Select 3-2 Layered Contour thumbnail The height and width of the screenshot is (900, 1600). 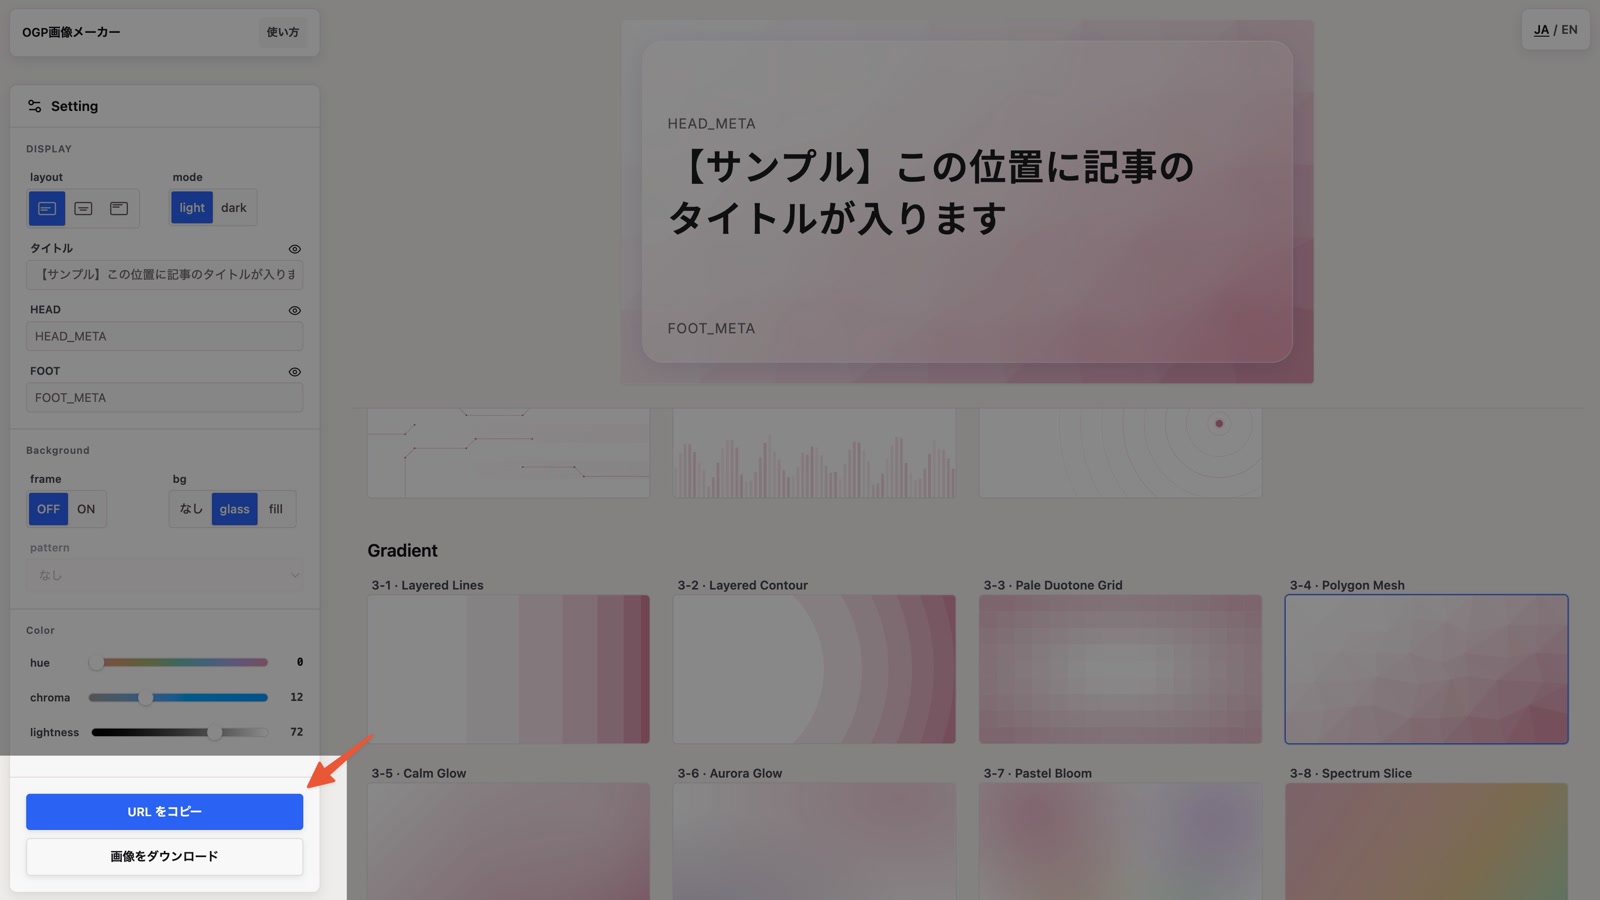[814, 669]
